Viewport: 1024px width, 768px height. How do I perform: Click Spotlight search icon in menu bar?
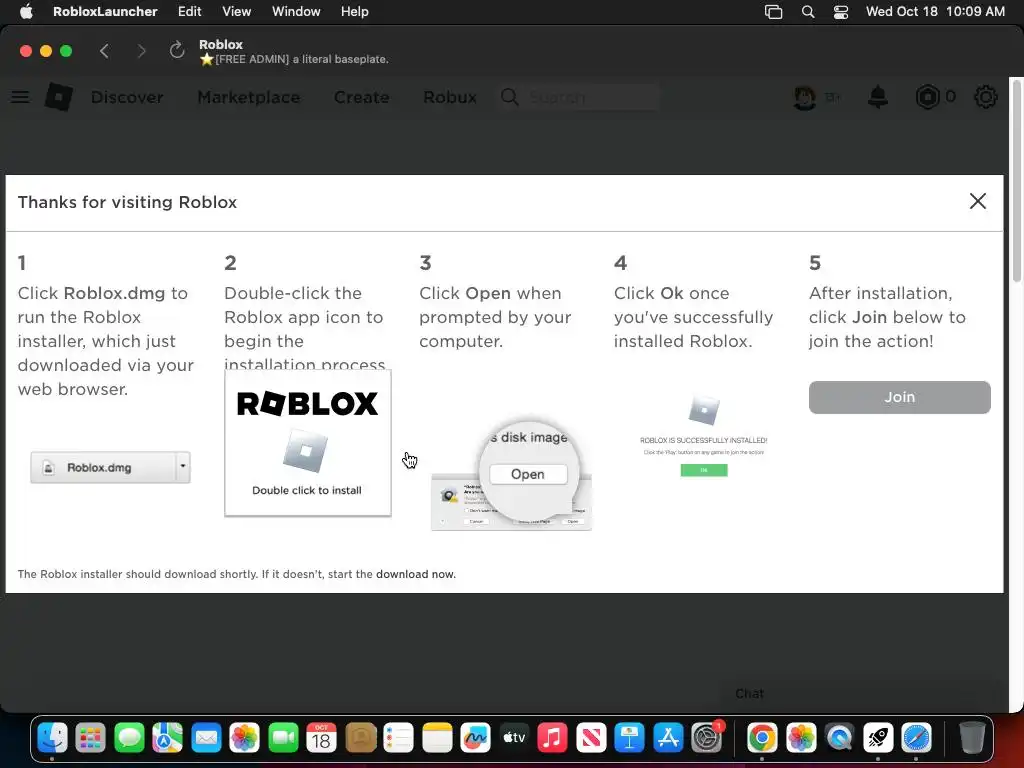pos(808,12)
